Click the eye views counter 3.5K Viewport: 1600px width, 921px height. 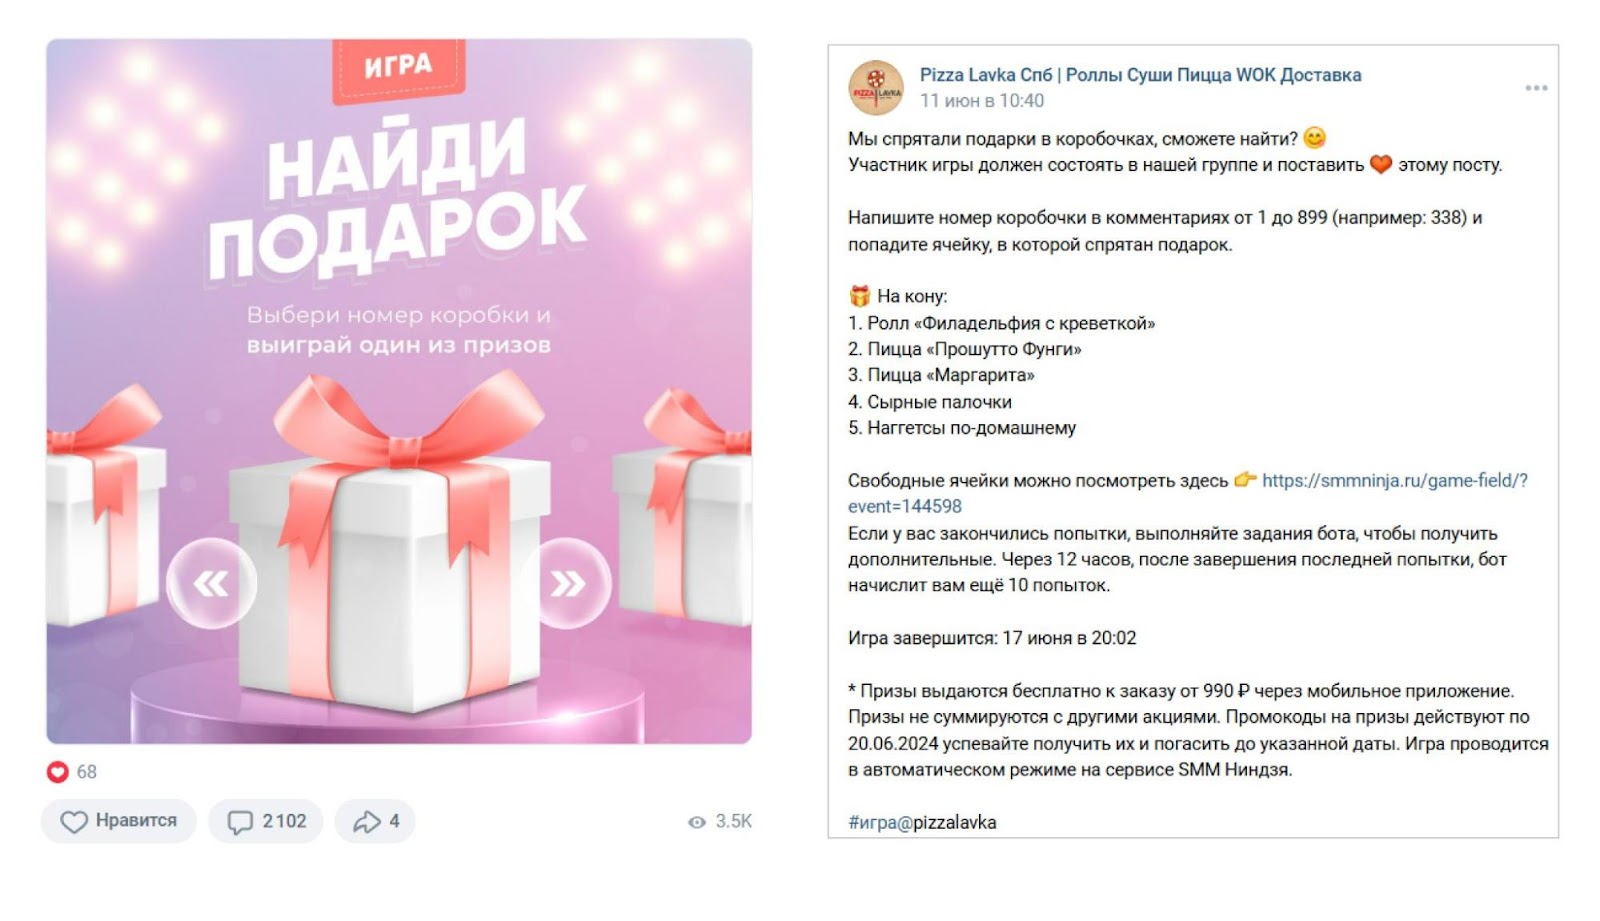coord(720,822)
